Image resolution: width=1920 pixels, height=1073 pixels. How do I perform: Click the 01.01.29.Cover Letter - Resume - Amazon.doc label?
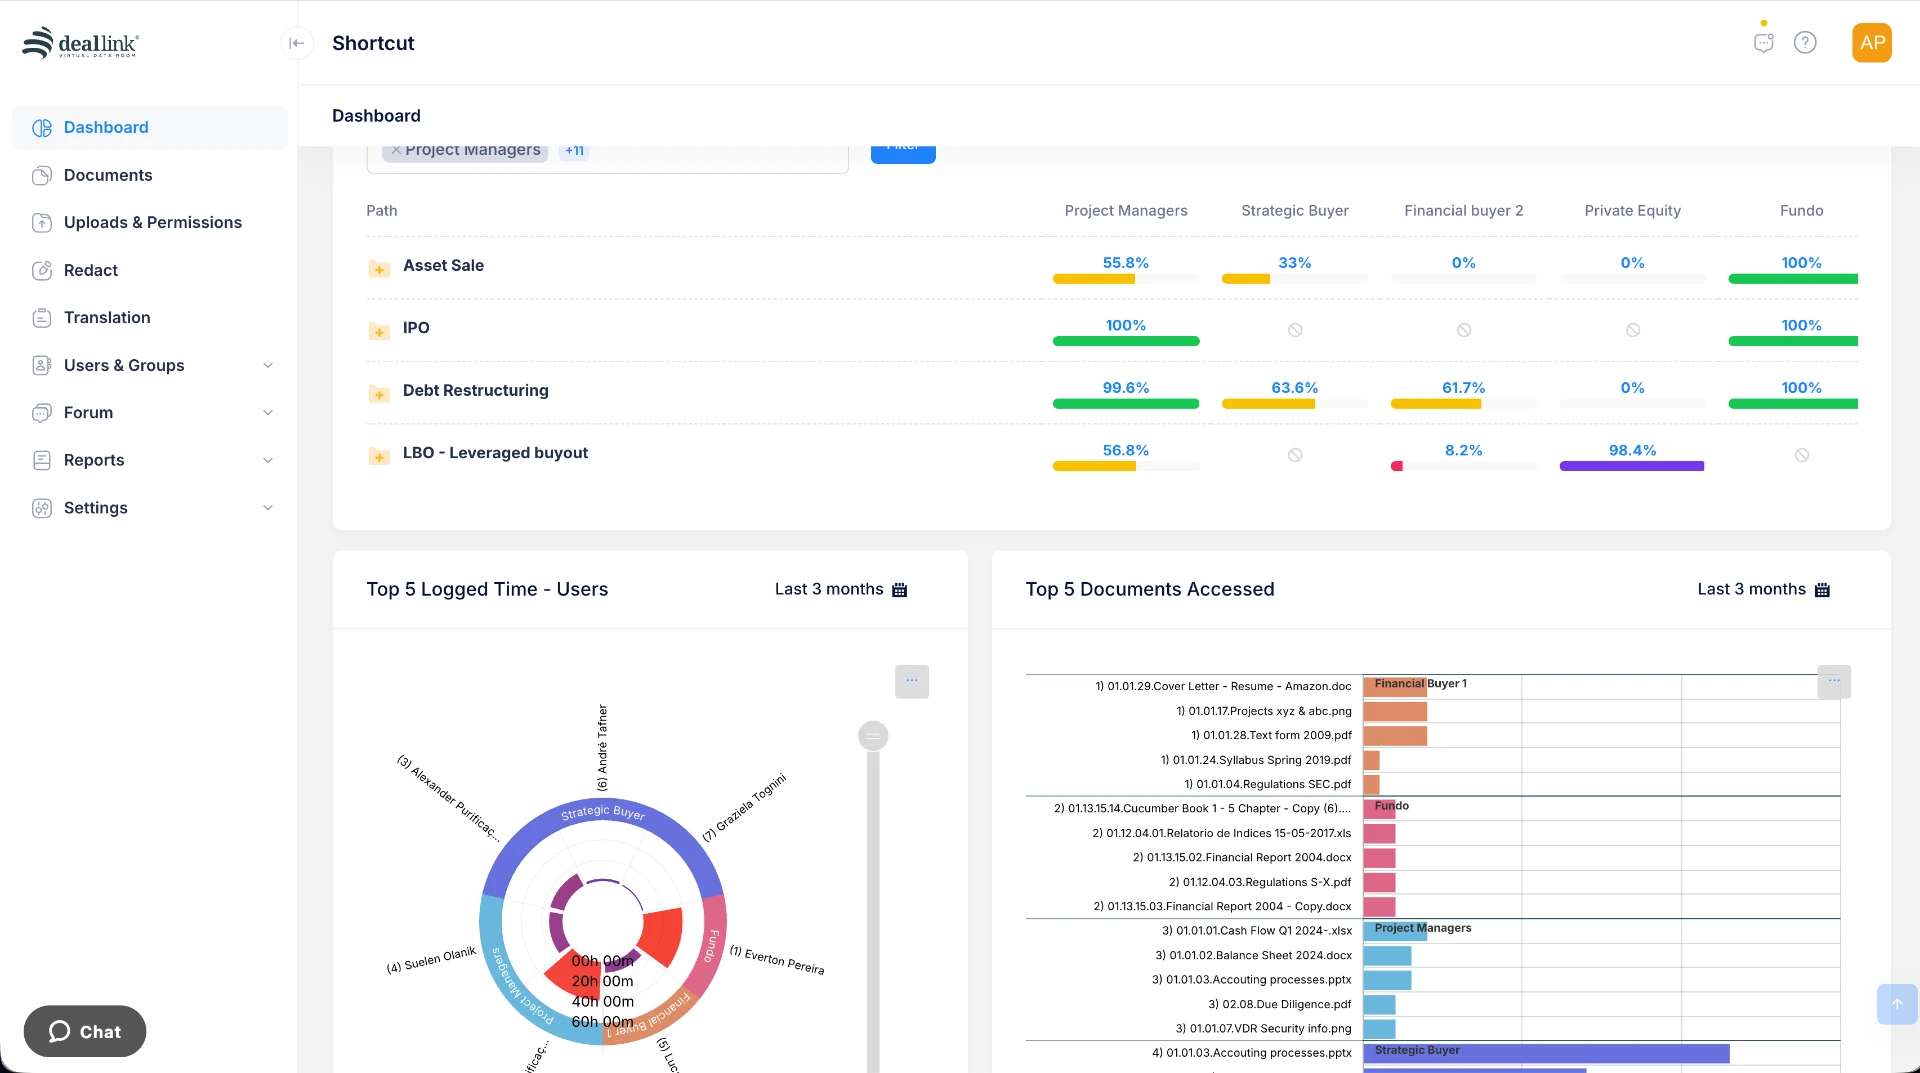1223,686
